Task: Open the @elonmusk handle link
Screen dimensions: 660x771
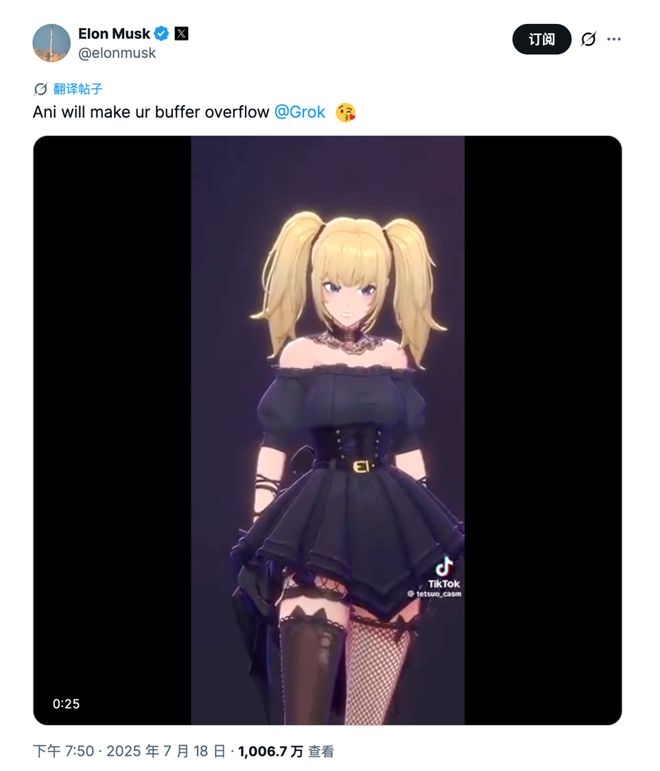Action: [x=117, y=53]
